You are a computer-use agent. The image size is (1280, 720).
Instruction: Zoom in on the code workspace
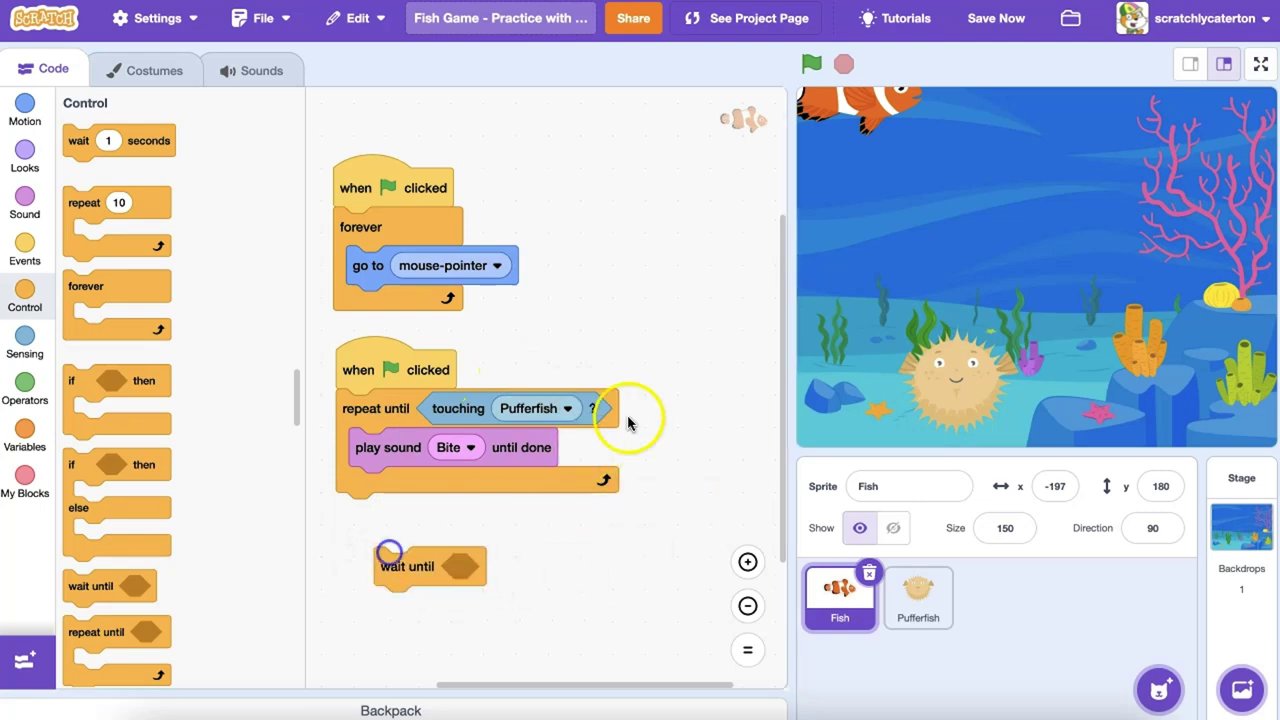pyautogui.click(x=747, y=562)
